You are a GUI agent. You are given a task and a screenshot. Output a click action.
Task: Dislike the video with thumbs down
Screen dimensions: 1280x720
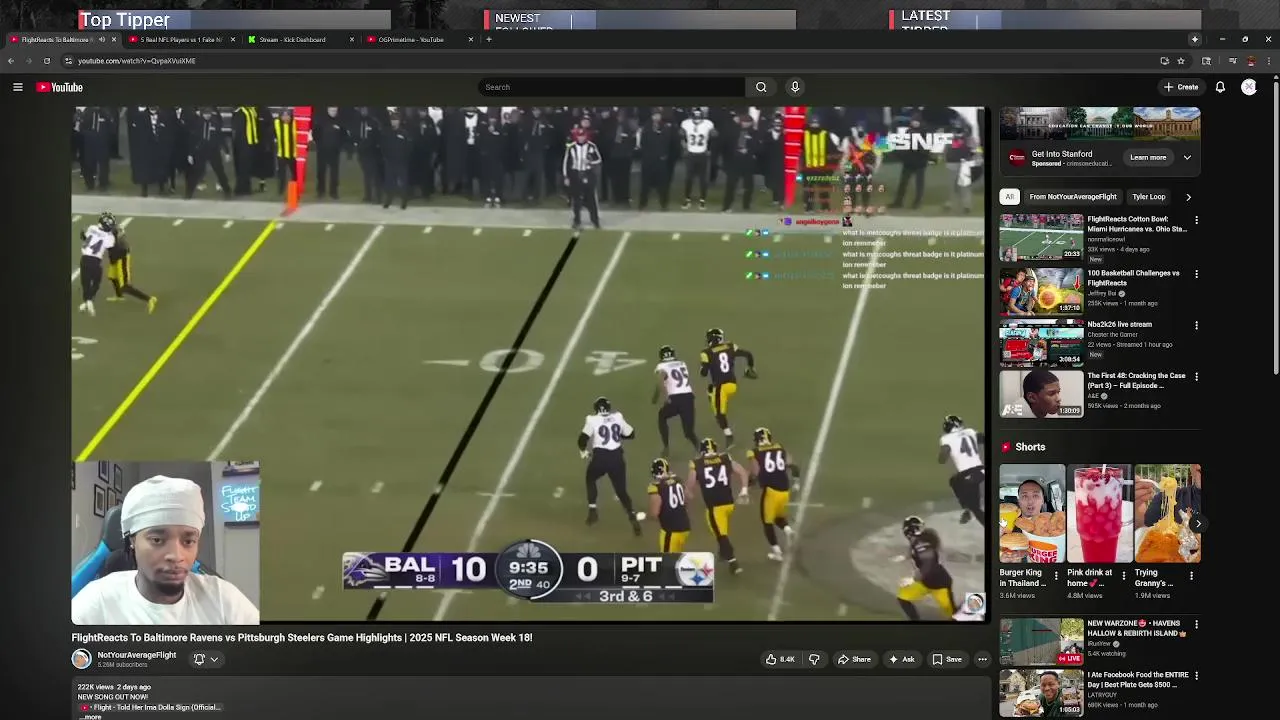click(814, 659)
